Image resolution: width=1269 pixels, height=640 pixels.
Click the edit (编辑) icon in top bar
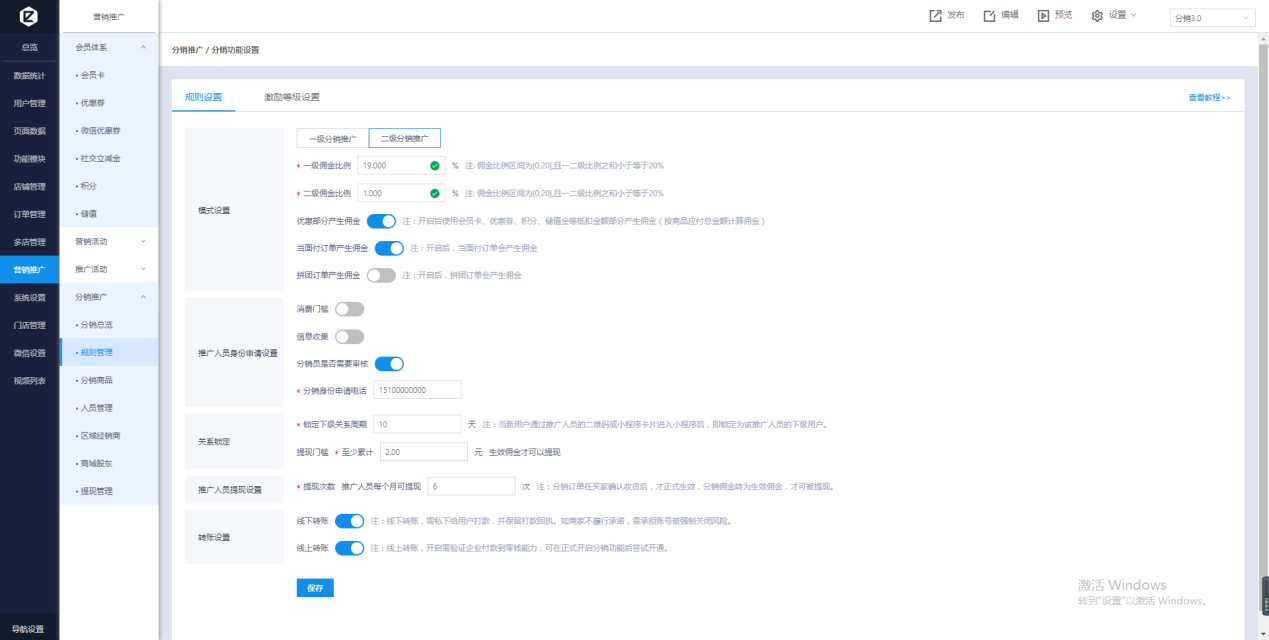989,16
